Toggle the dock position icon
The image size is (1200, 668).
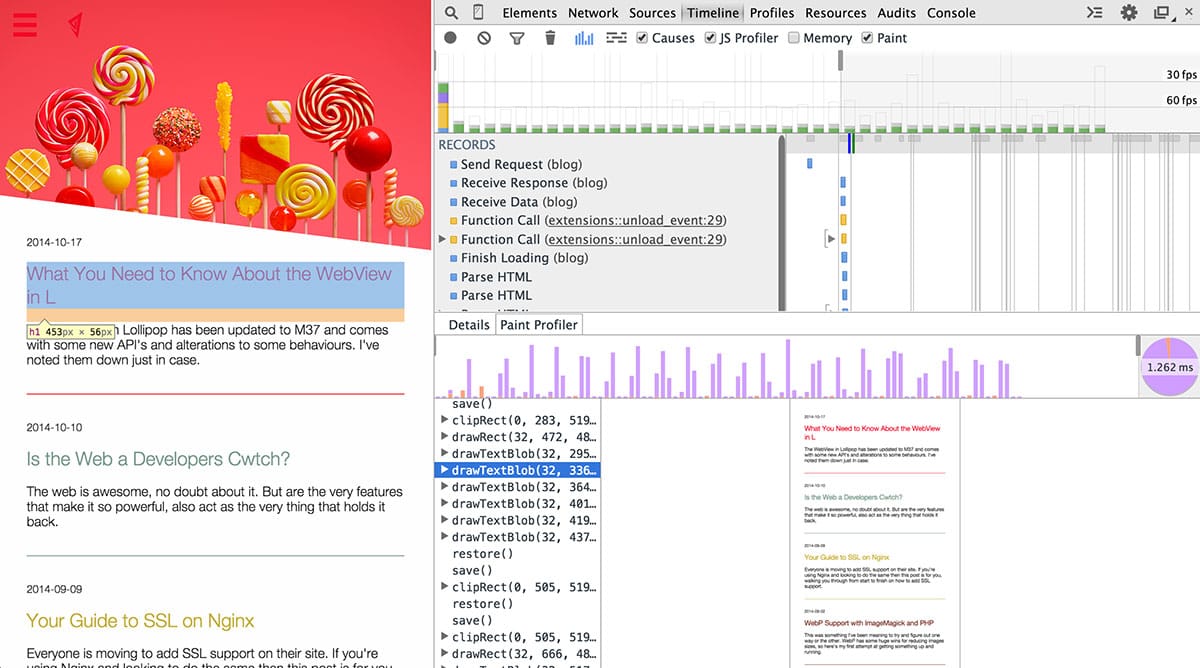coord(1160,12)
